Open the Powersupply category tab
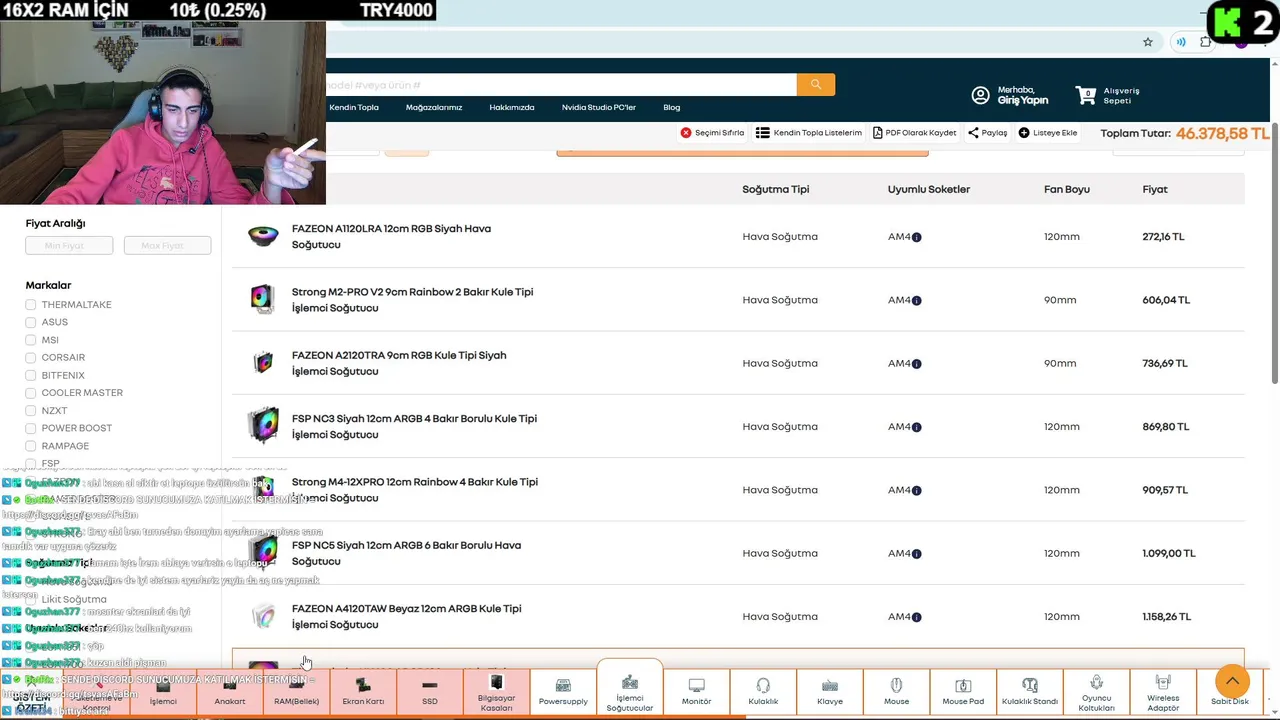 563,692
